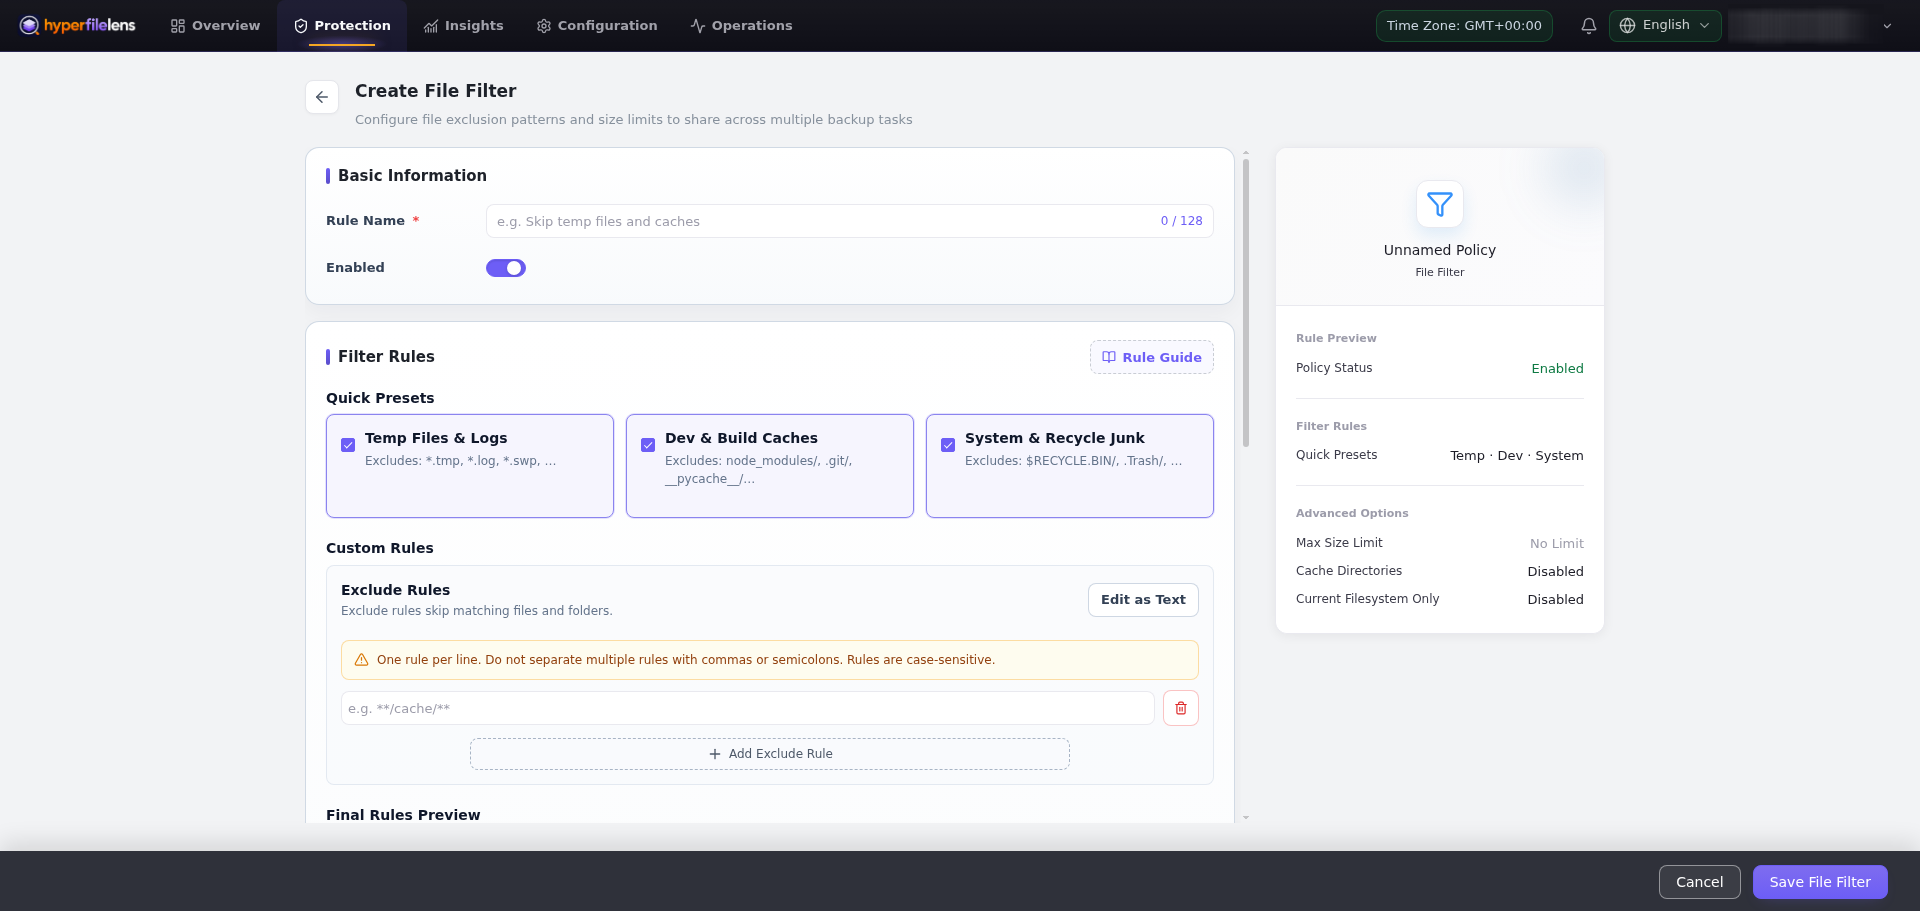Click Add Exclude Rule
The width and height of the screenshot is (1920, 911).
770,754
